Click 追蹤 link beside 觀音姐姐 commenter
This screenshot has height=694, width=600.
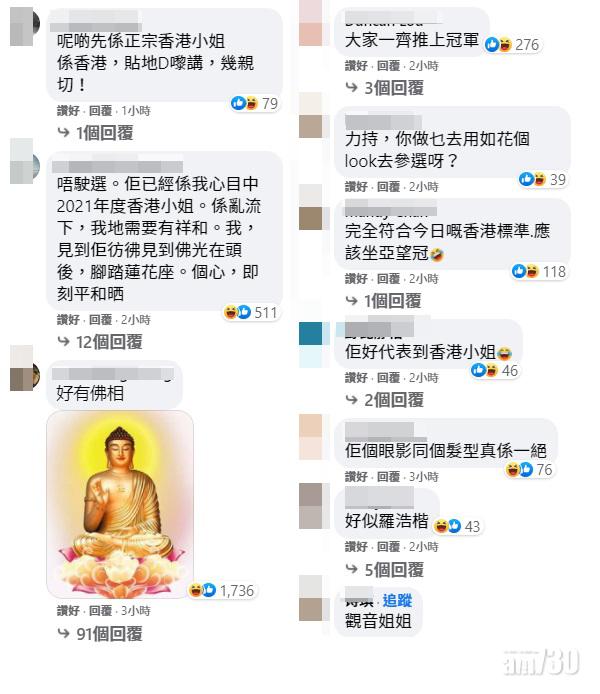point(397,601)
